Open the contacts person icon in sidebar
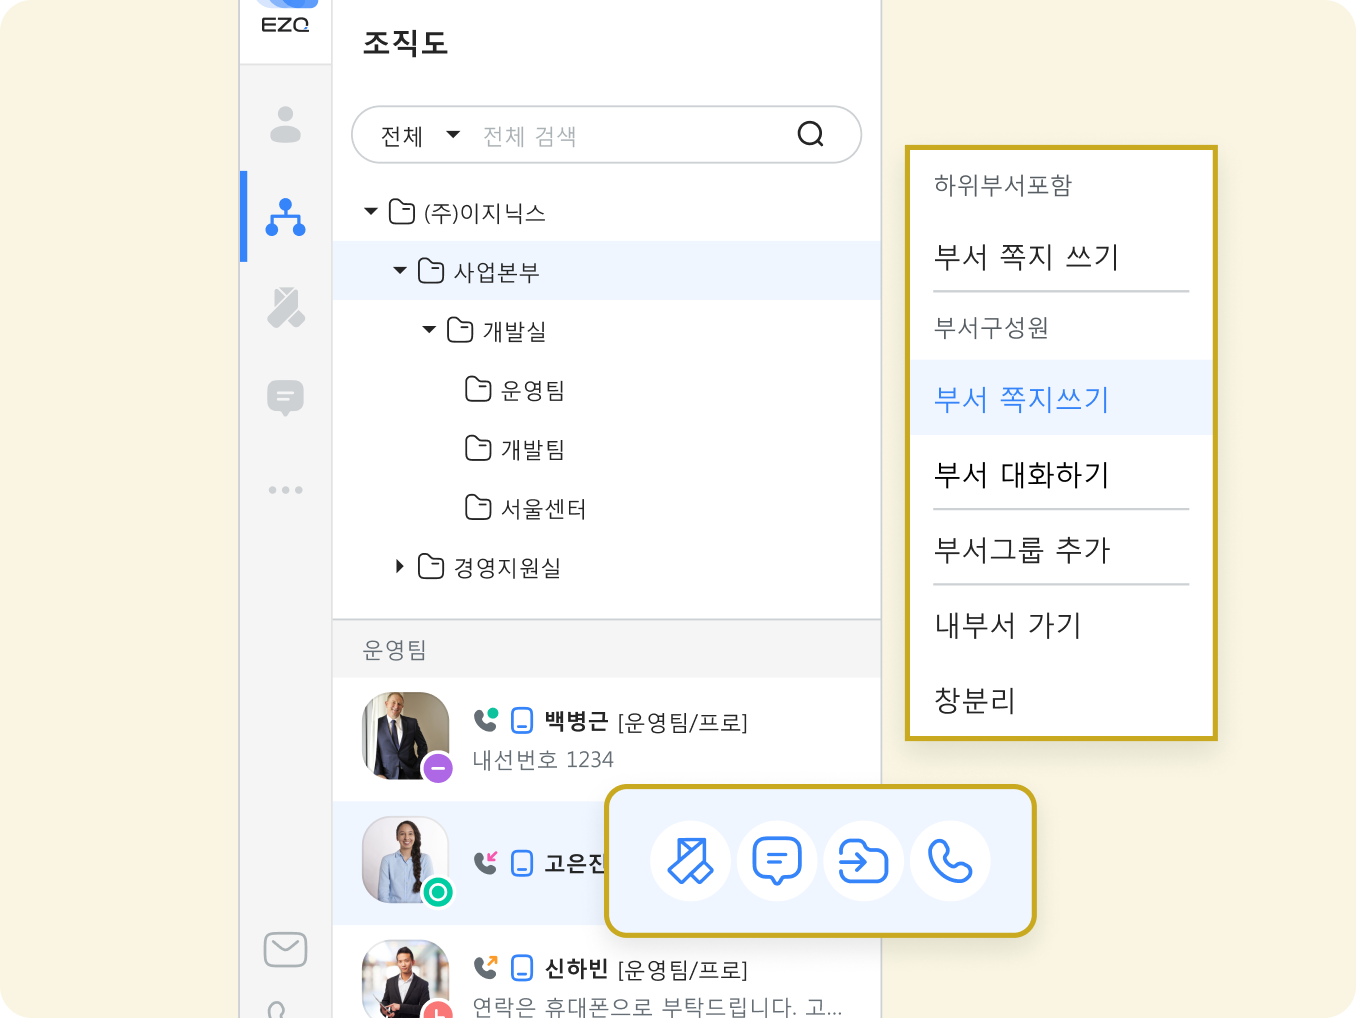The width and height of the screenshot is (1356, 1018). [285, 124]
